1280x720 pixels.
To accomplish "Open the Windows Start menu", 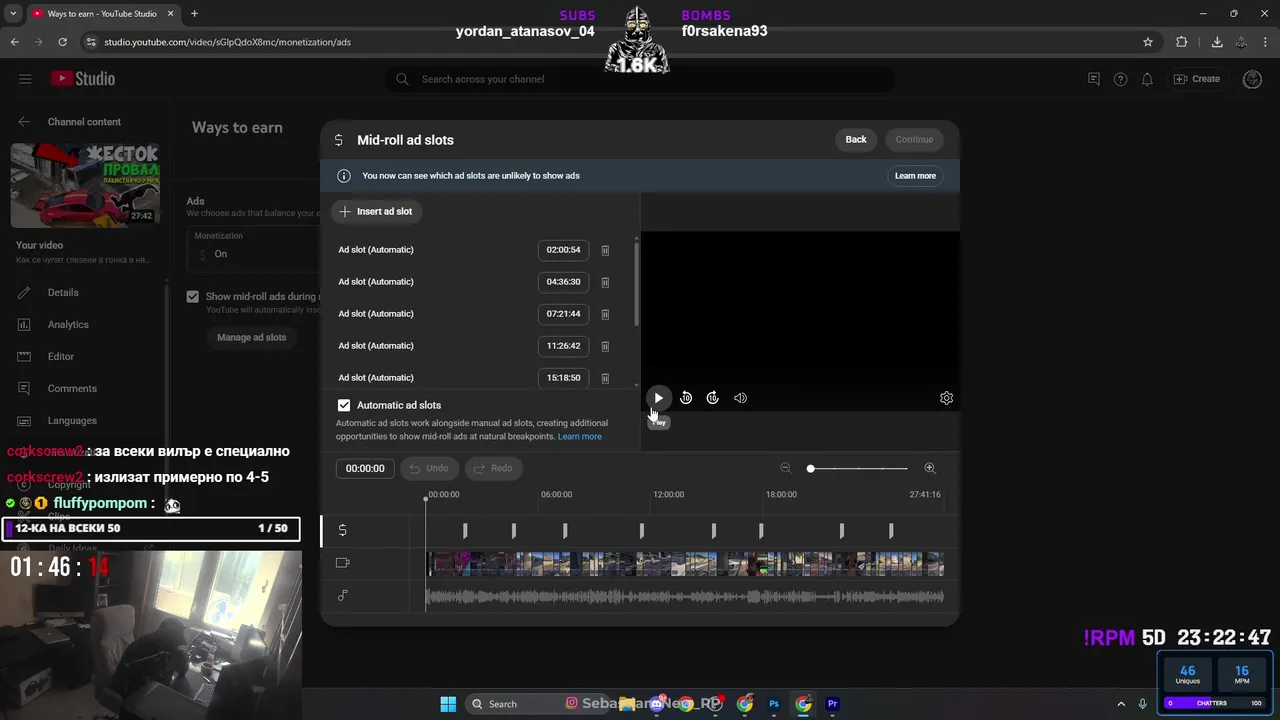I will [x=448, y=704].
